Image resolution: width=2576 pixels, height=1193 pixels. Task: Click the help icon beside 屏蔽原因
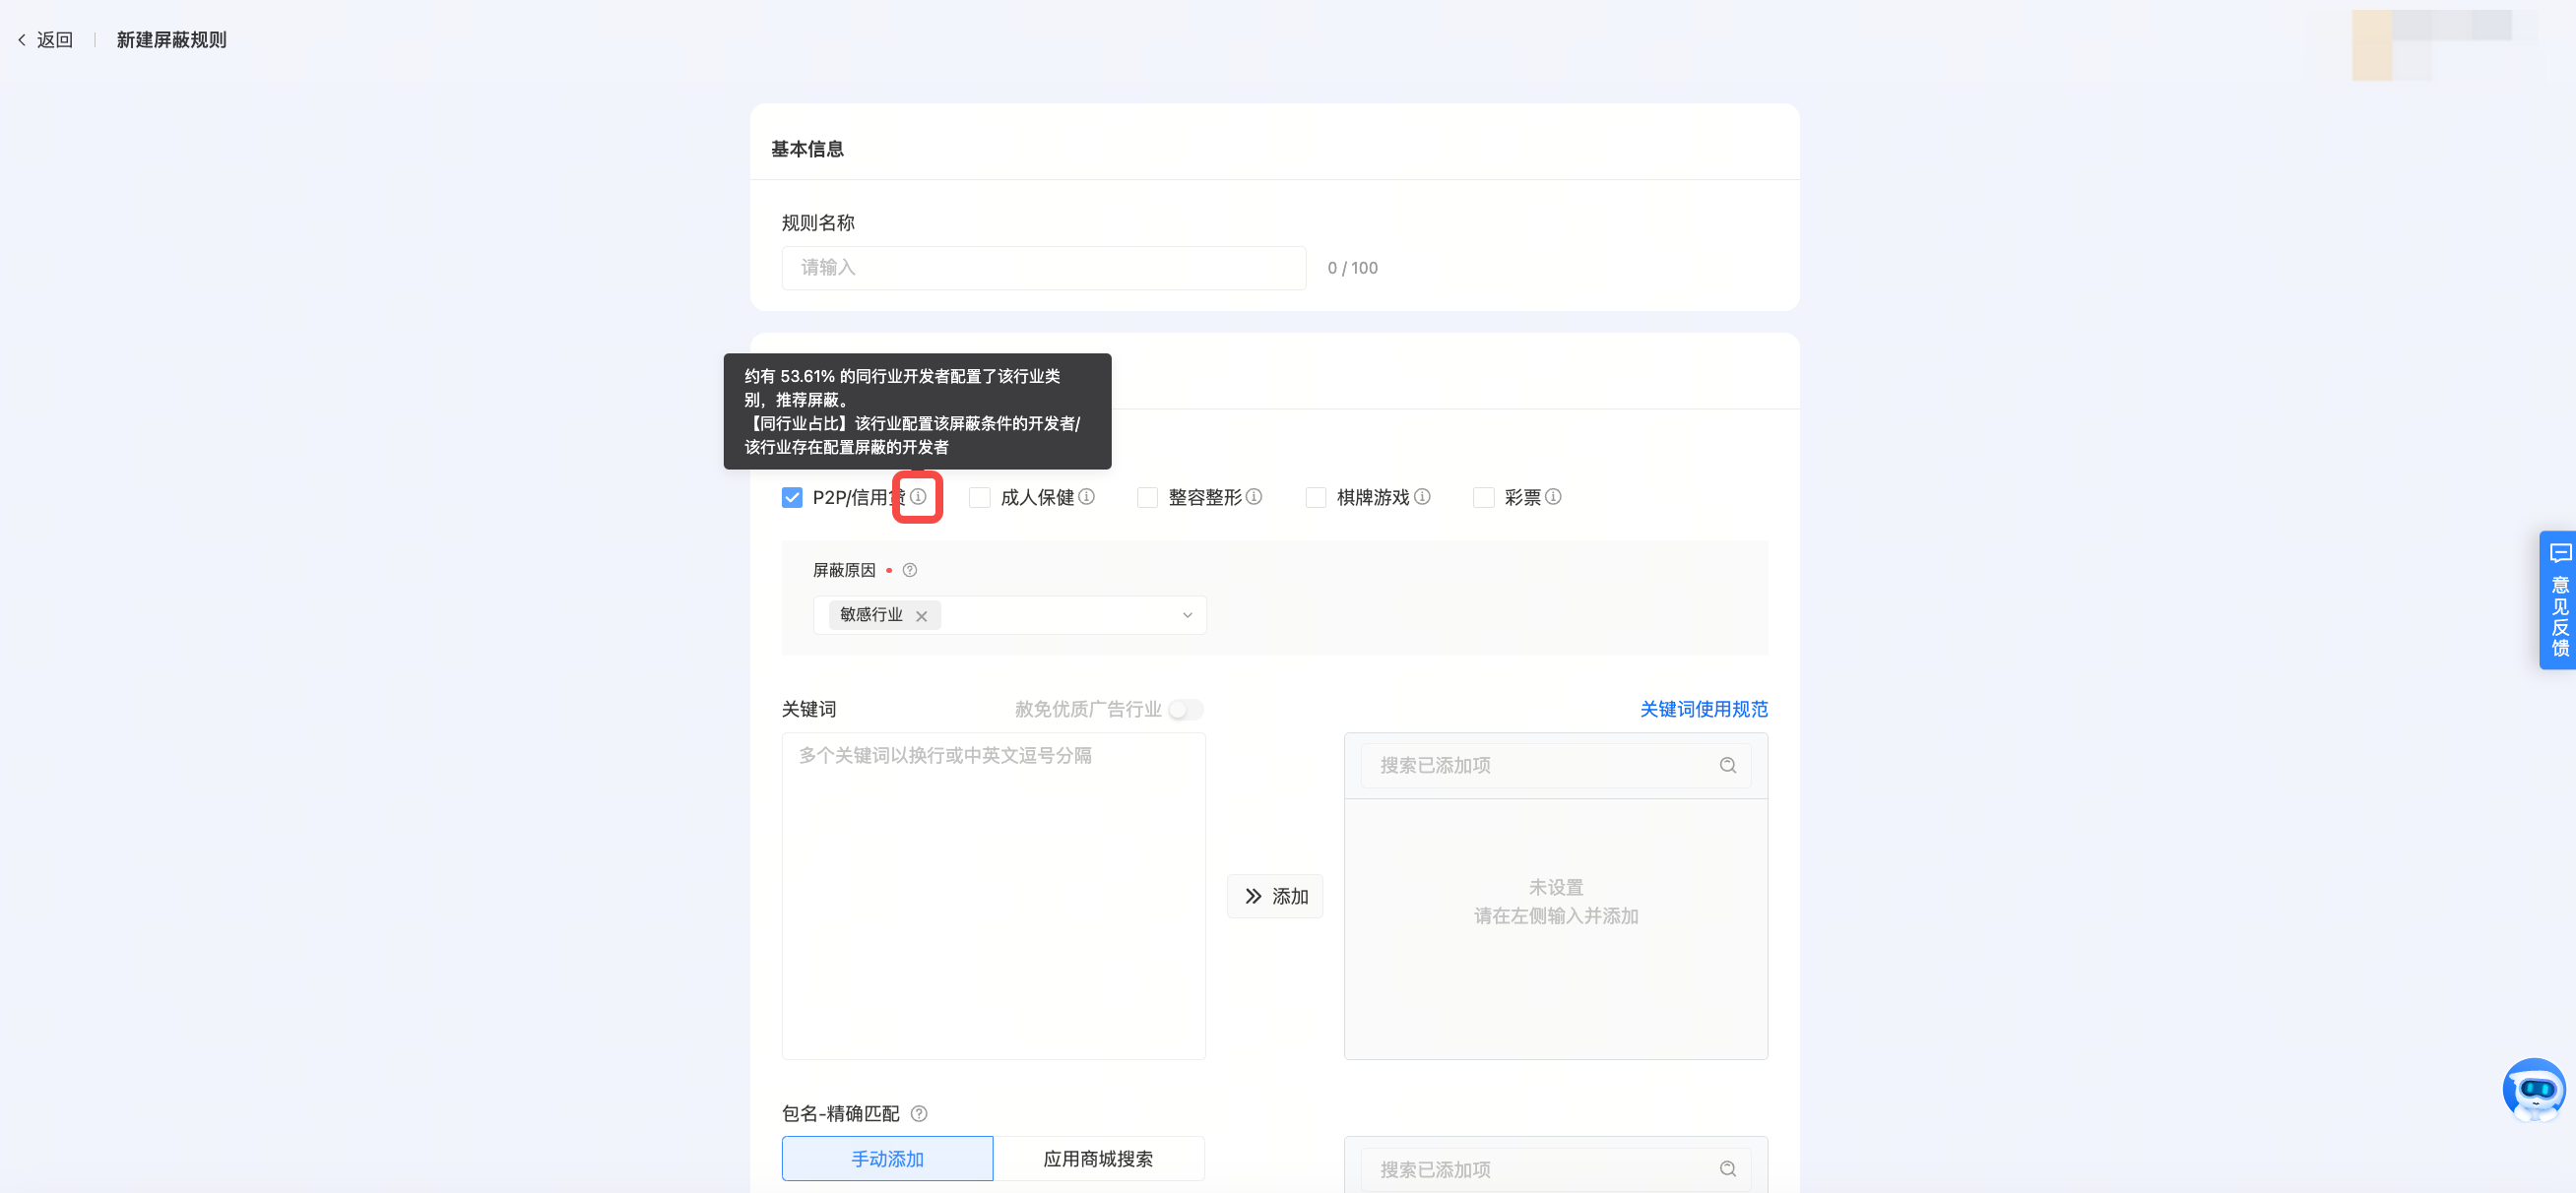pyautogui.click(x=909, y=570)
